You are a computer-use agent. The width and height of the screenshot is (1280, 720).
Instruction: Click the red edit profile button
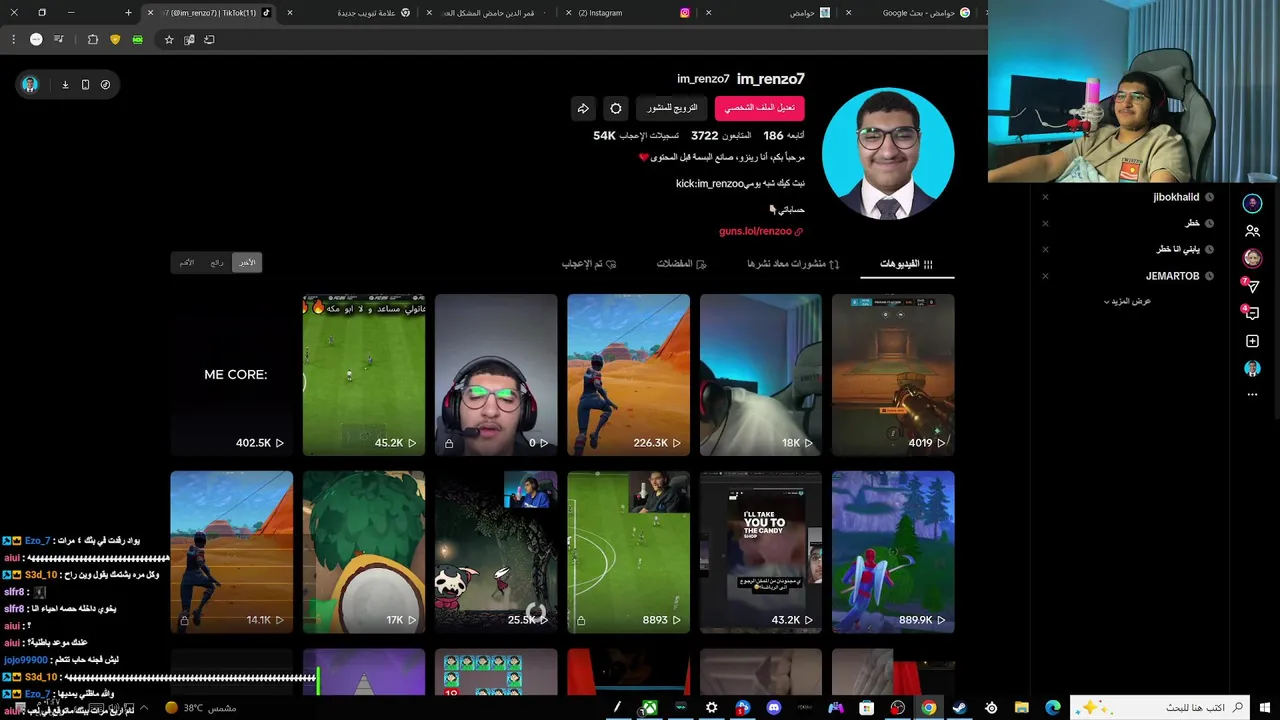pos(760,108)
